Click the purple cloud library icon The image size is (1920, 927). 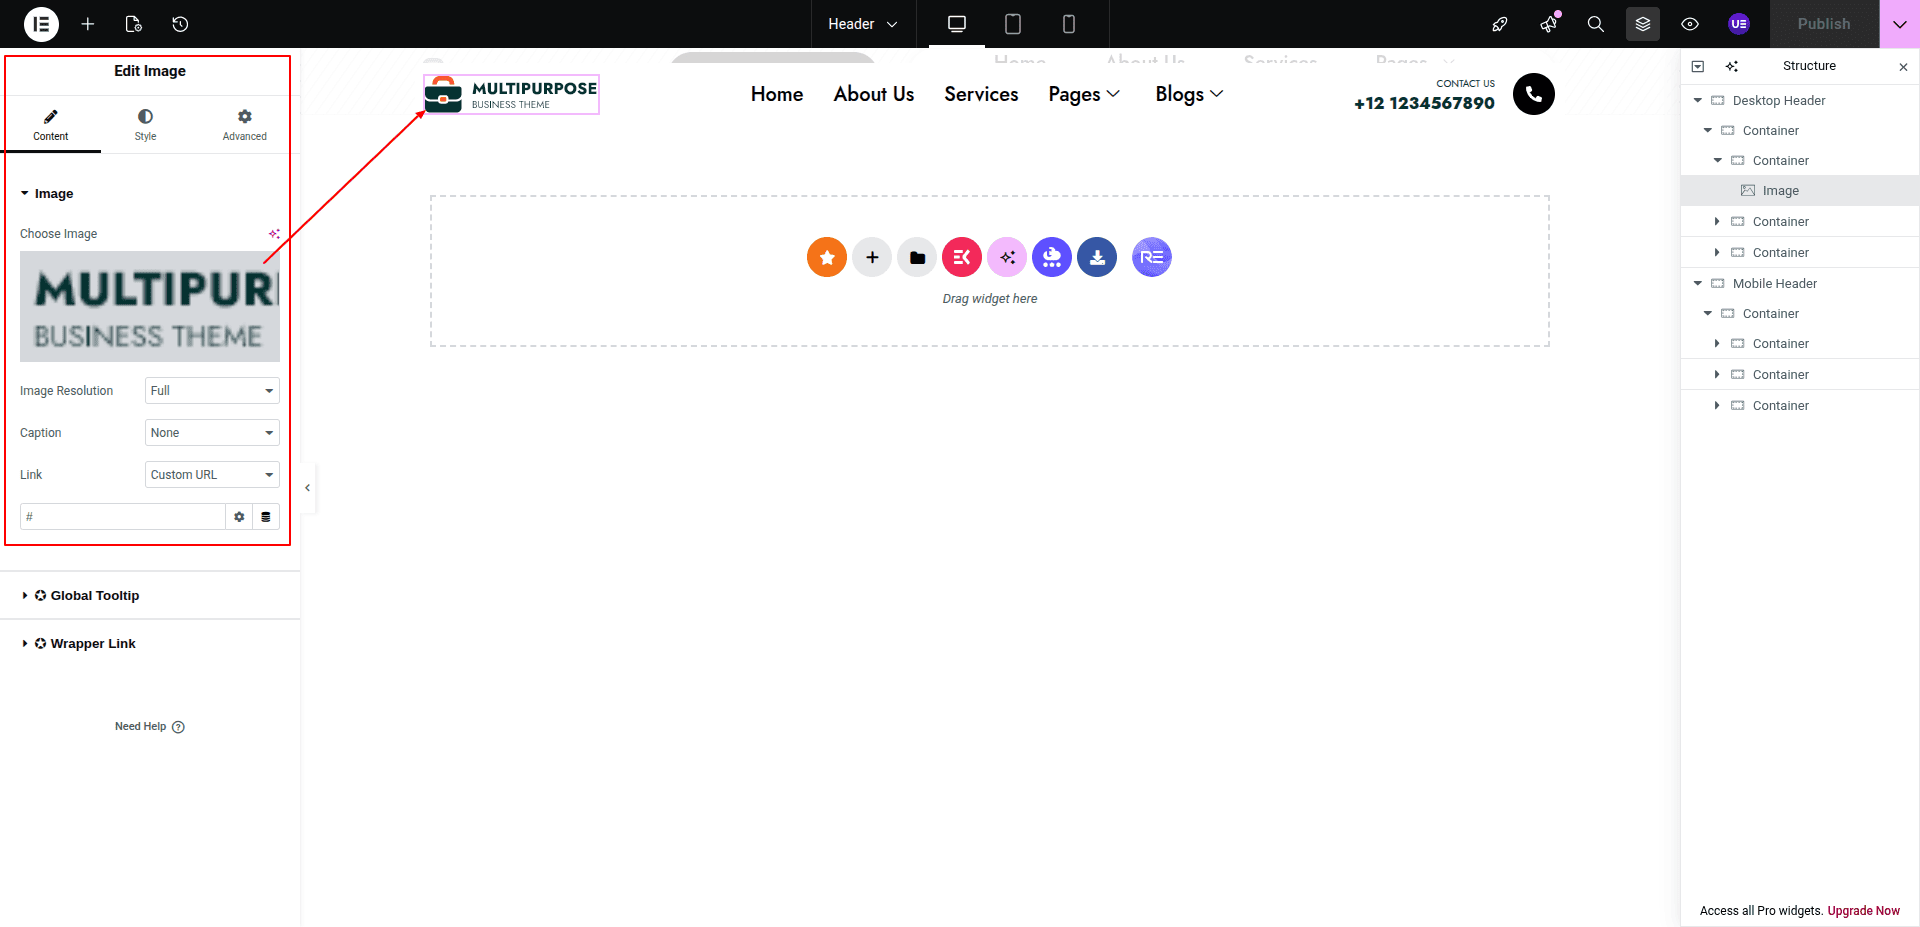tap(1052, 257)
